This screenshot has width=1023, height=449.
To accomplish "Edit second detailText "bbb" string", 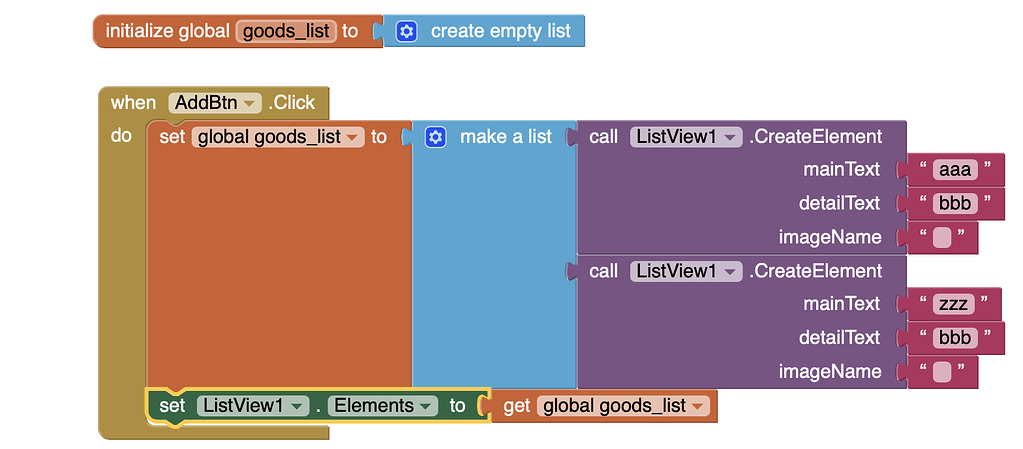I will [956, 337].
